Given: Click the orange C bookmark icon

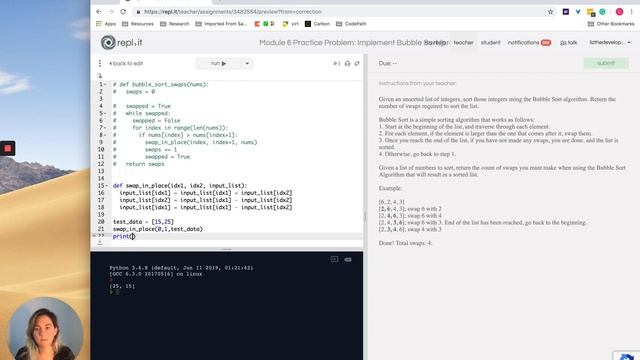Looking at the screenshot, I should (257, 24).
